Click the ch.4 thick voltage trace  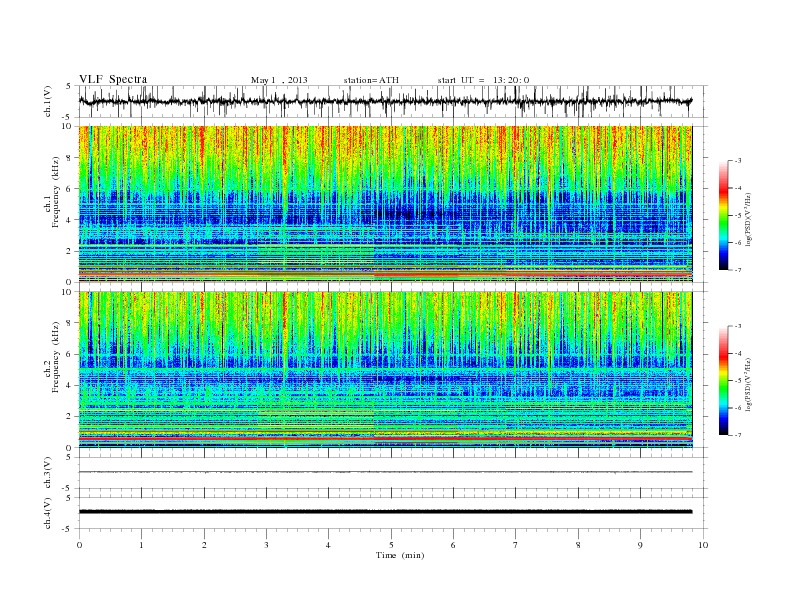click(x=385, y=512)
